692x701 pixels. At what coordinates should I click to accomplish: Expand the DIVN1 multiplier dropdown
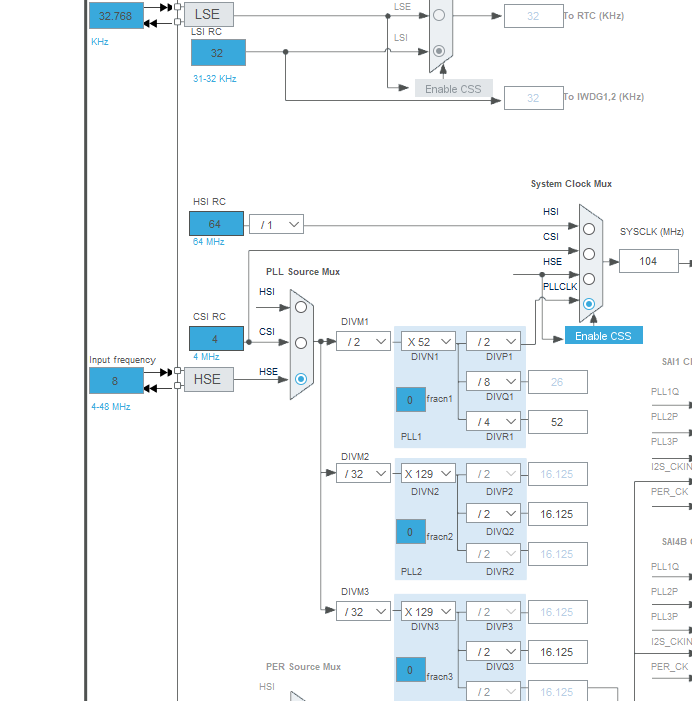pyautogui.click(x=429, y=342)
